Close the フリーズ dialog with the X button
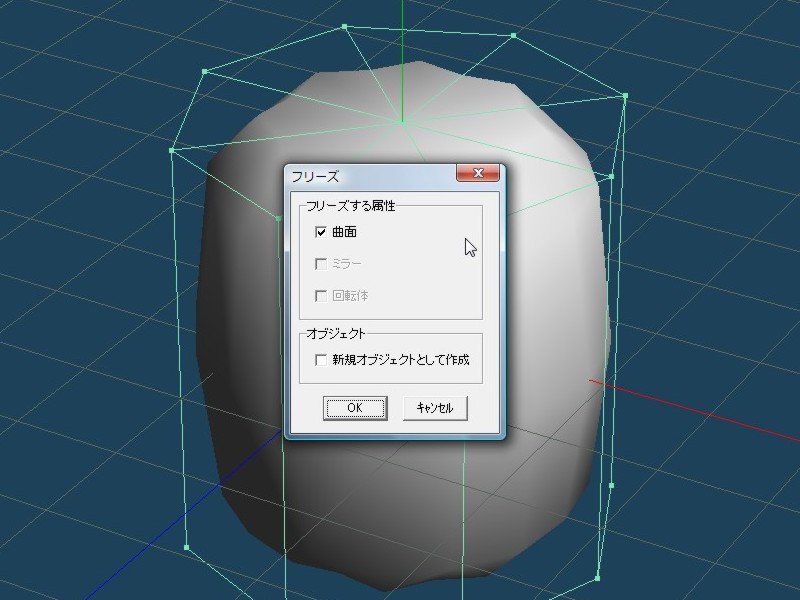Image resolution: width=800 pixels, height=600 pixels. click(478, 173)
